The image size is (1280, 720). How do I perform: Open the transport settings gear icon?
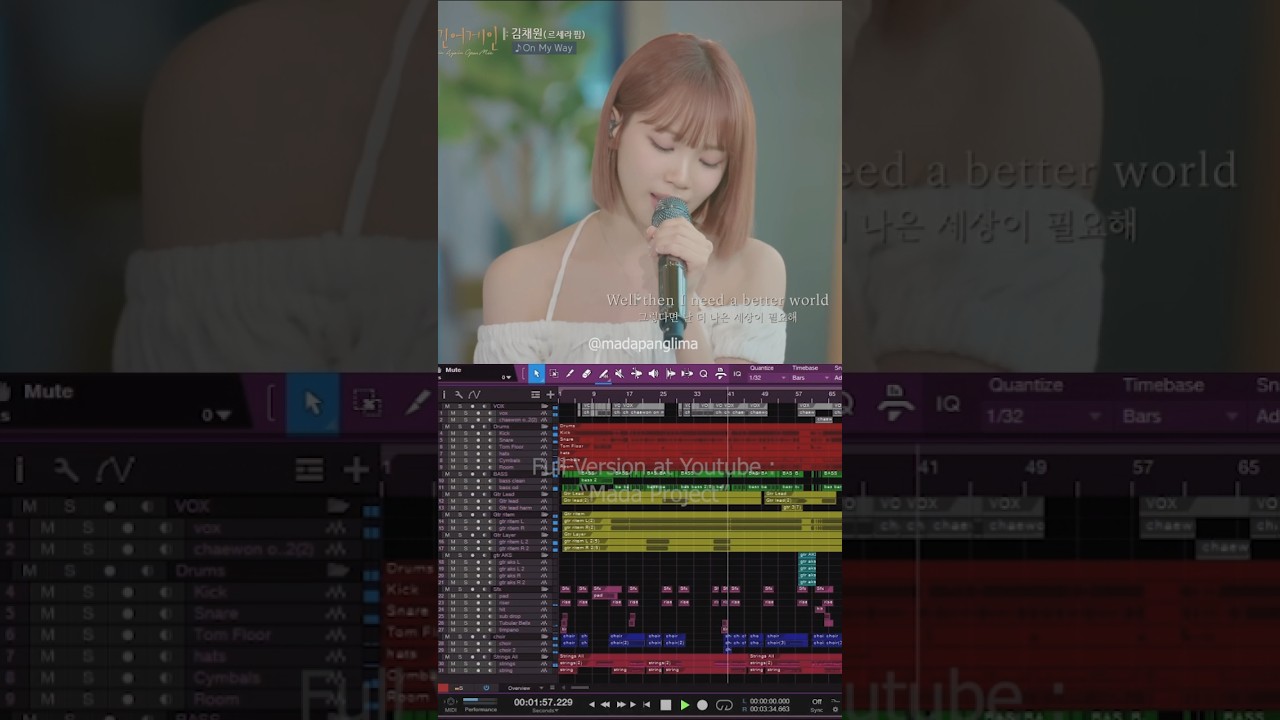pyautogui.click(x=835, y=709)
